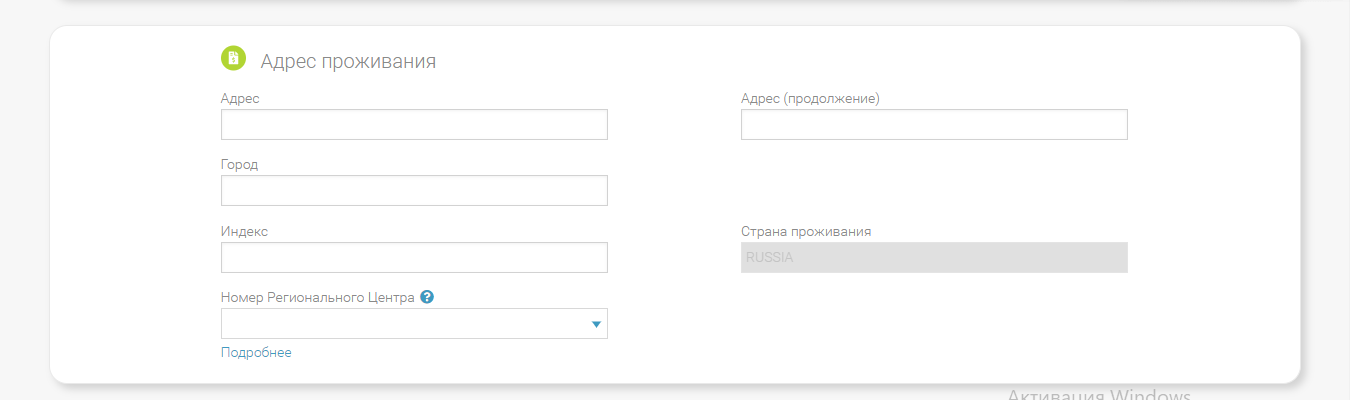Select the Город text field

coord(414,191)
